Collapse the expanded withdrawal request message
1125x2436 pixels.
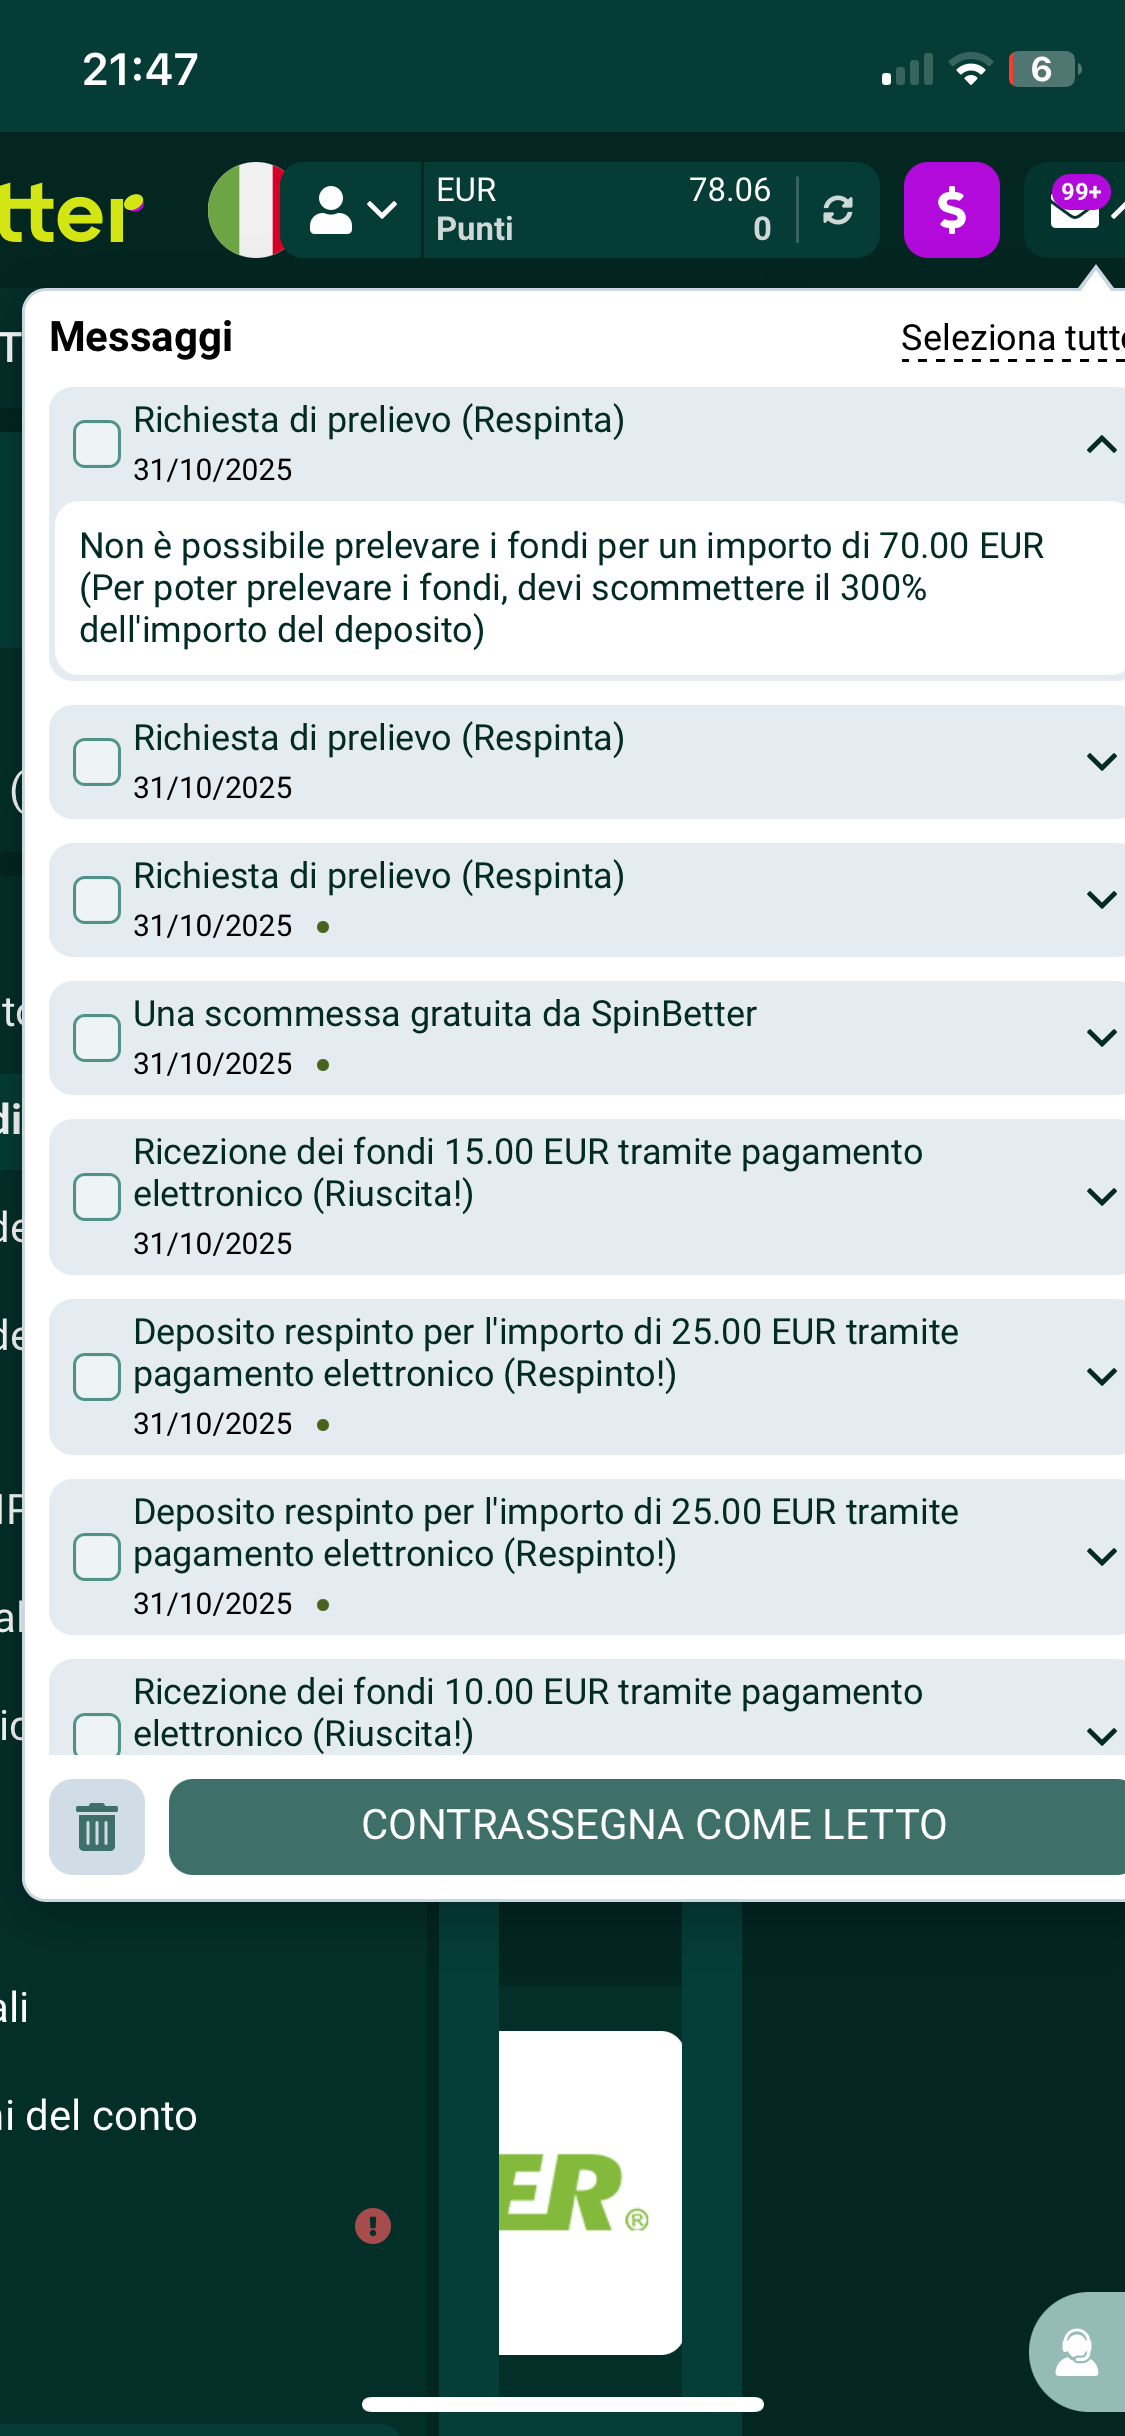1101,444
